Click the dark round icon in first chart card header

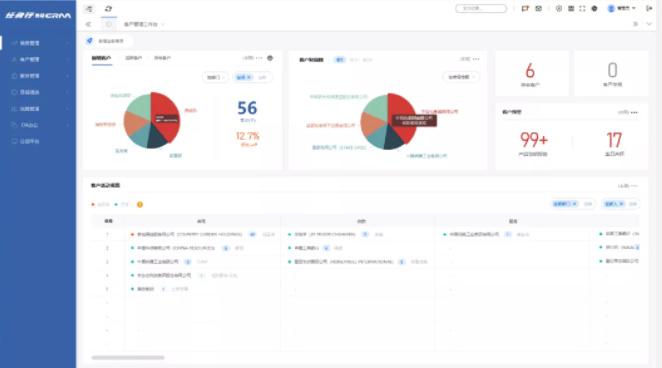(270, 58)
